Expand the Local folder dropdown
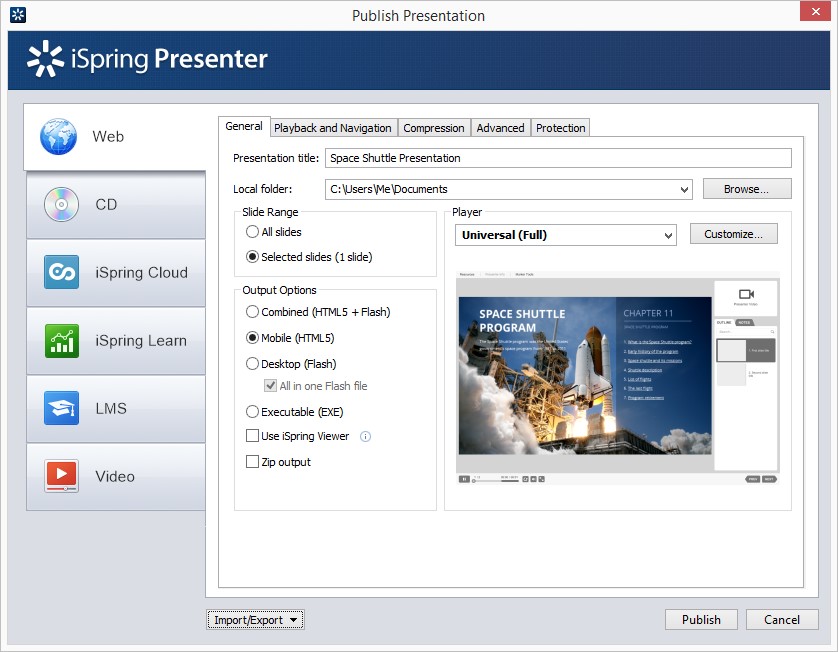838x652 pixels. click(x=684, y=189)
